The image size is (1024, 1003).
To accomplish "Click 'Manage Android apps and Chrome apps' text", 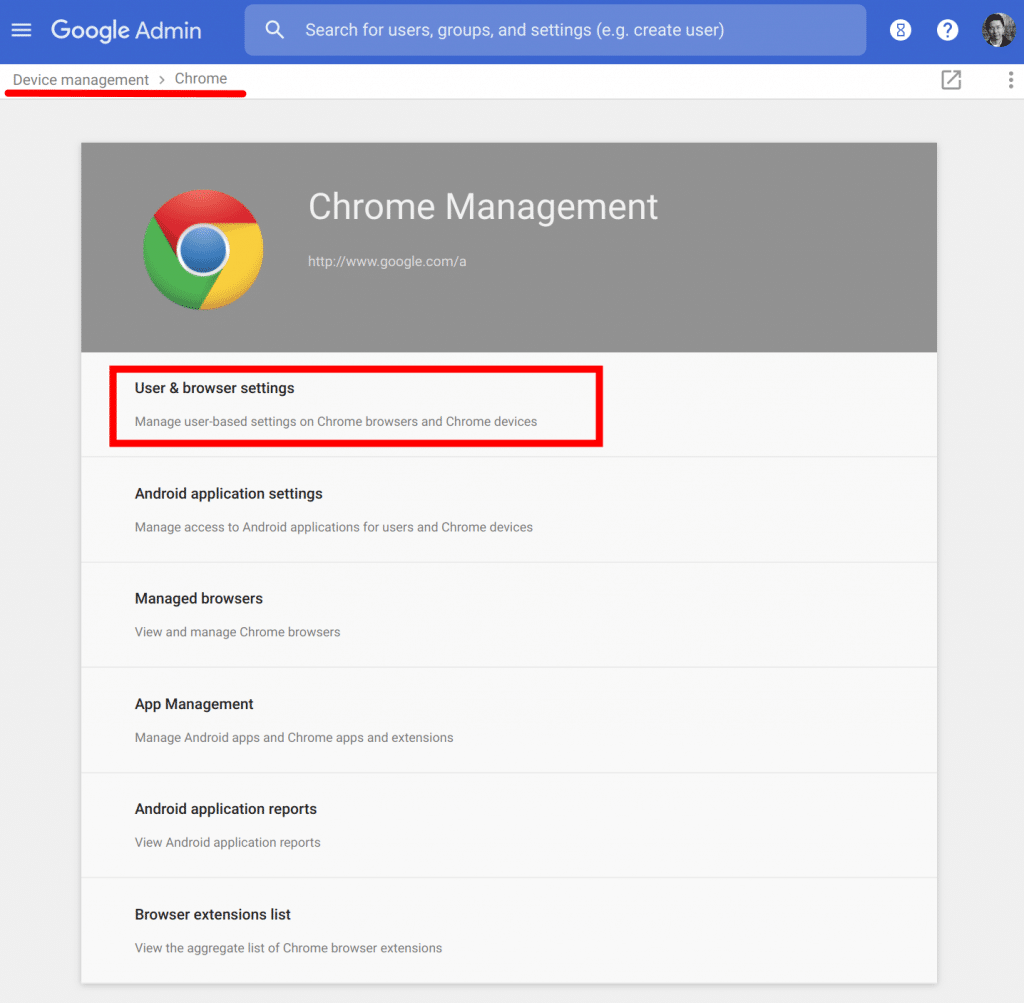I will pyautogui.click(x=294, y=737).
